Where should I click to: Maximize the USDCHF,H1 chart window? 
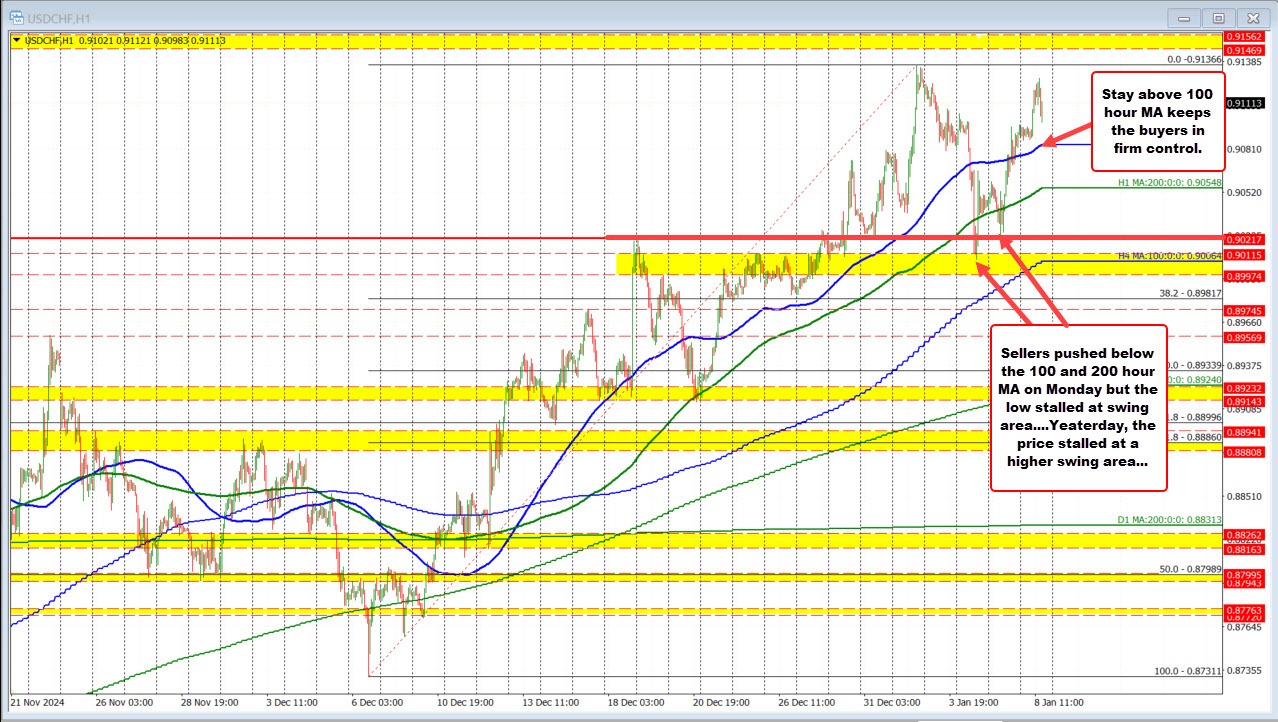pos(1218,17)
